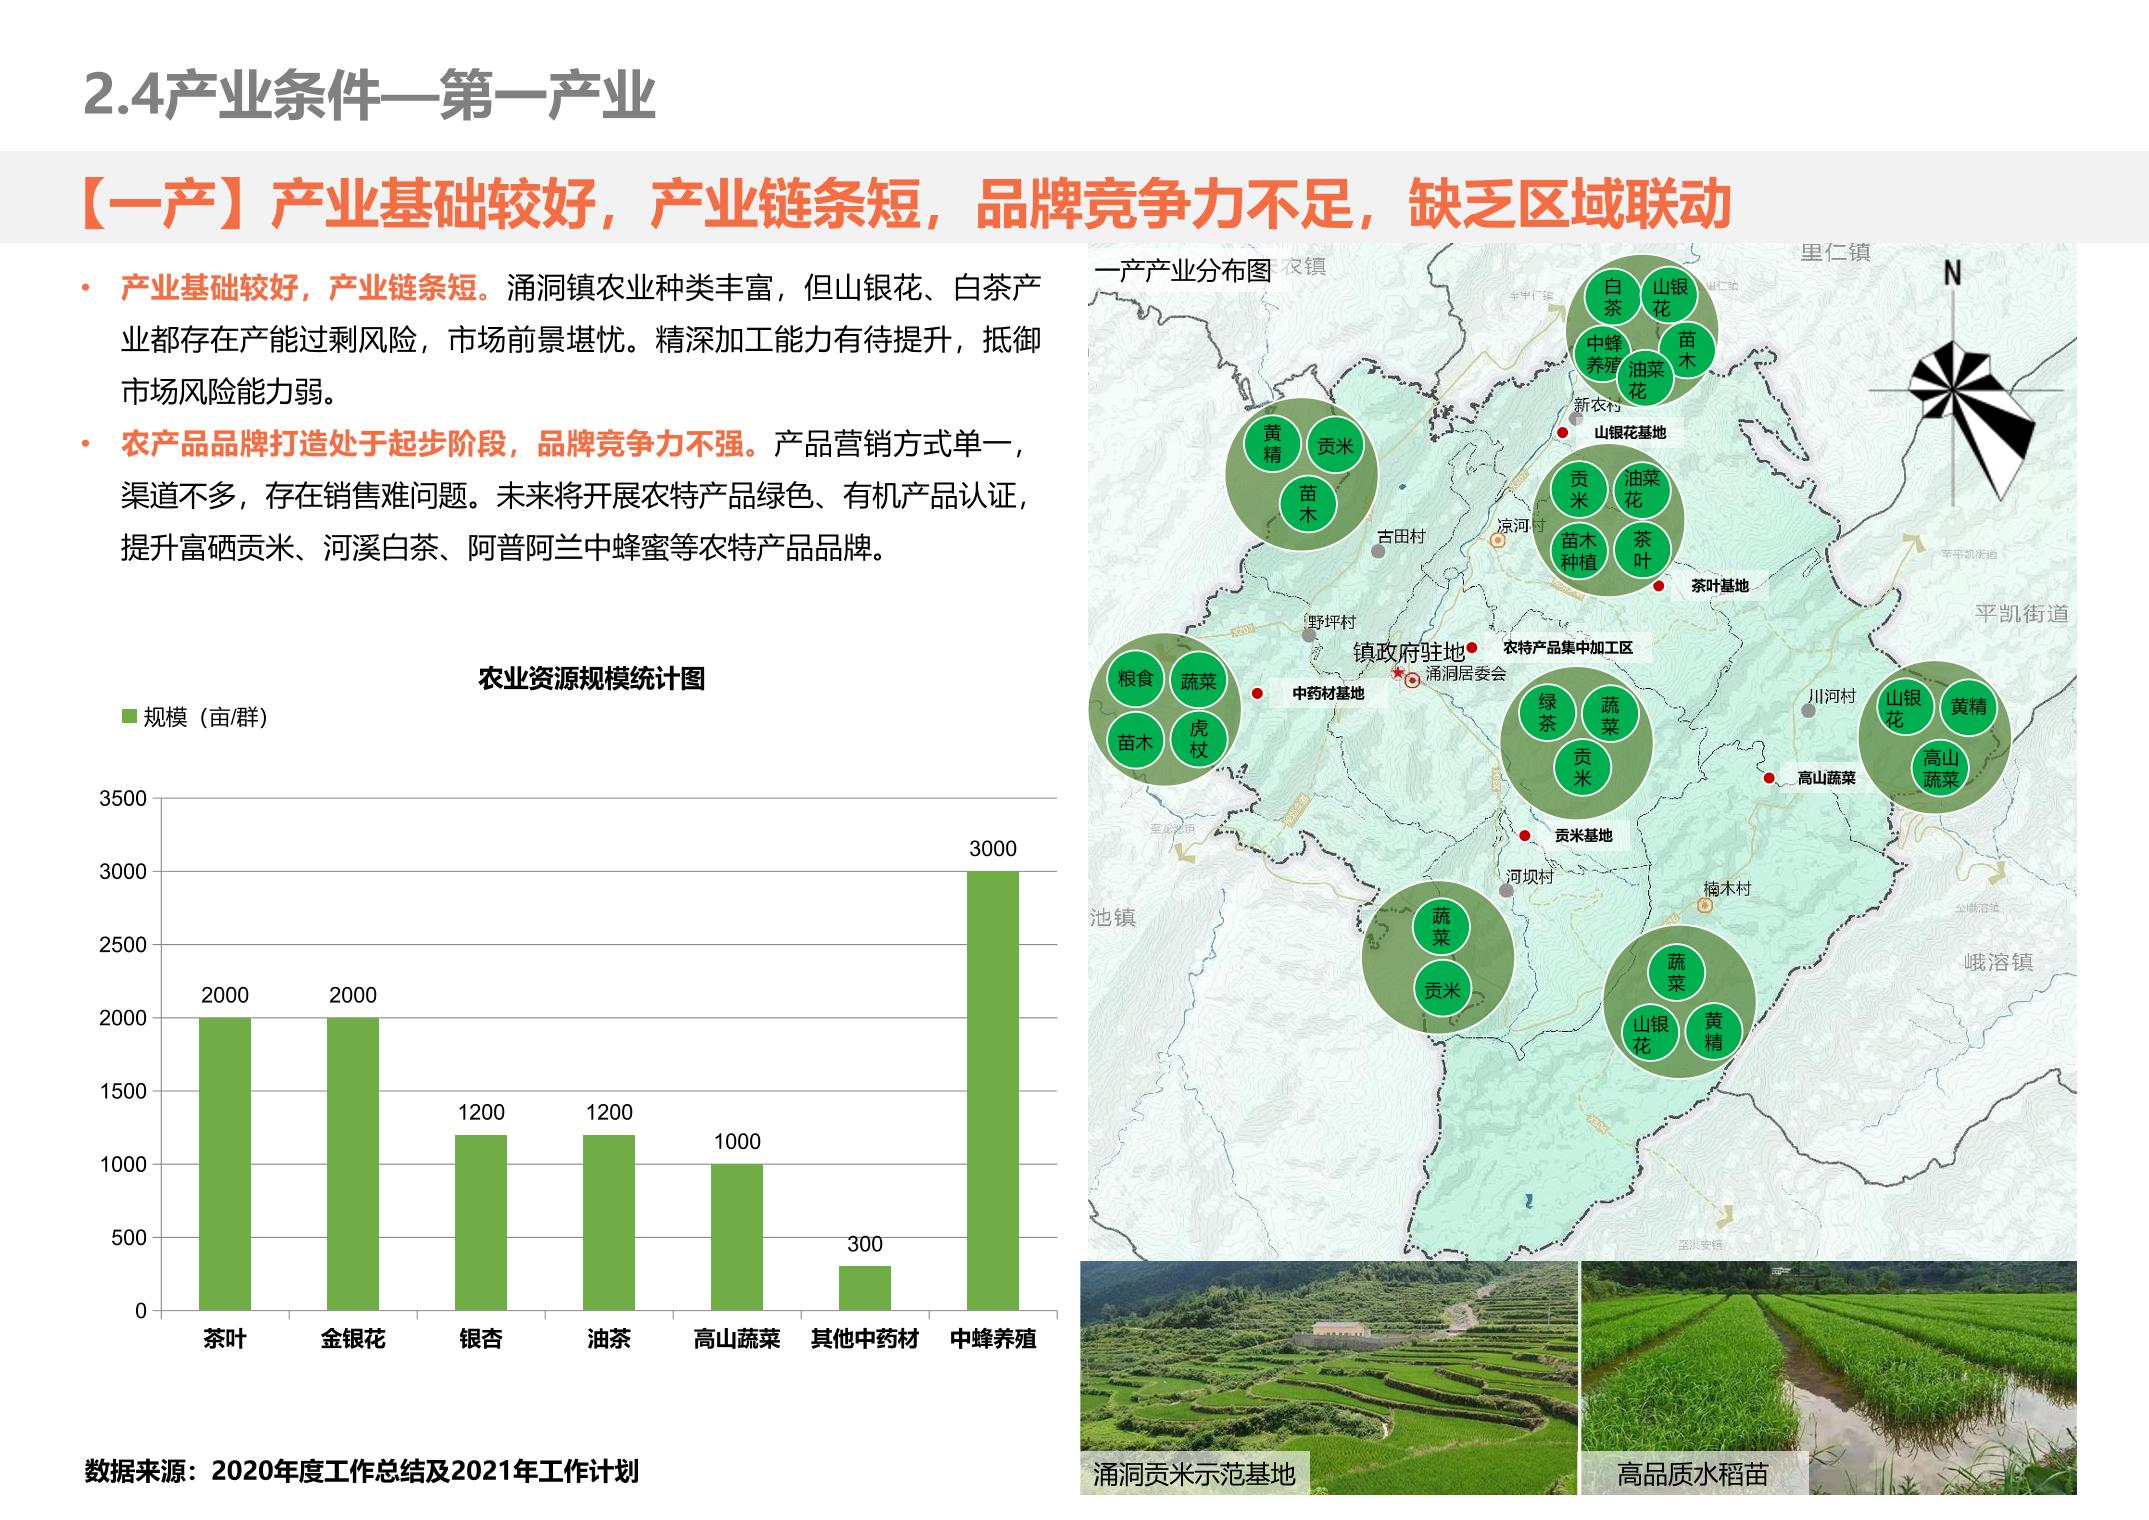
Task: Click the 高山蔬菜 green circle
Action: point(1941,768)
